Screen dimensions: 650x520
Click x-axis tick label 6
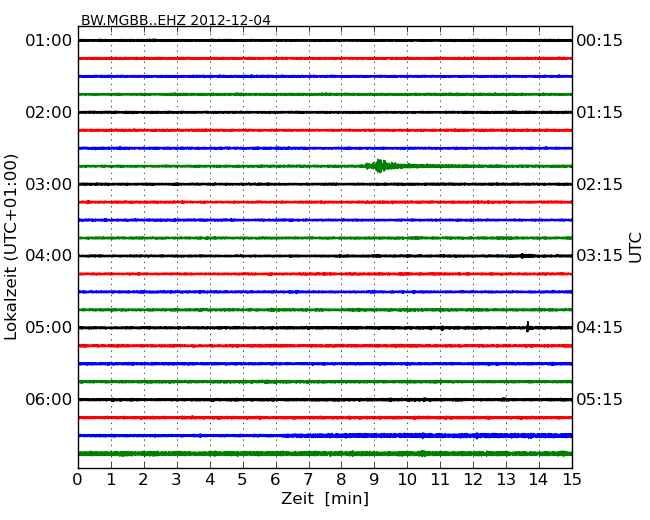coord(275,480)
